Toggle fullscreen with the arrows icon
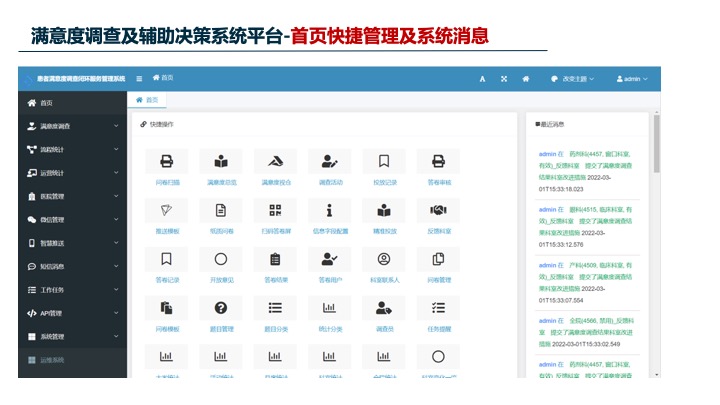720x405 pixels. pyautogui.click(x=504, y=79)
